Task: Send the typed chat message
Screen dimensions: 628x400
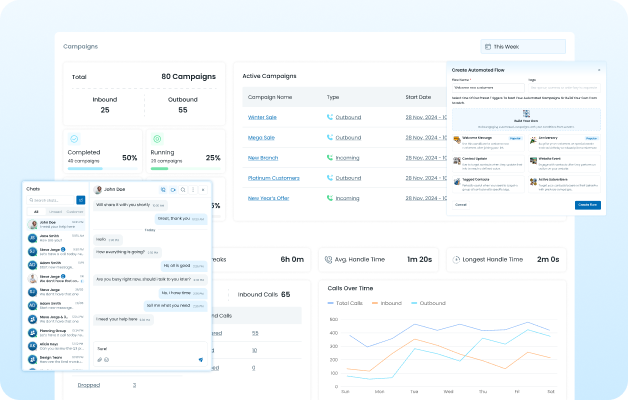Action: pyautogui.click(x=200, y=358)
